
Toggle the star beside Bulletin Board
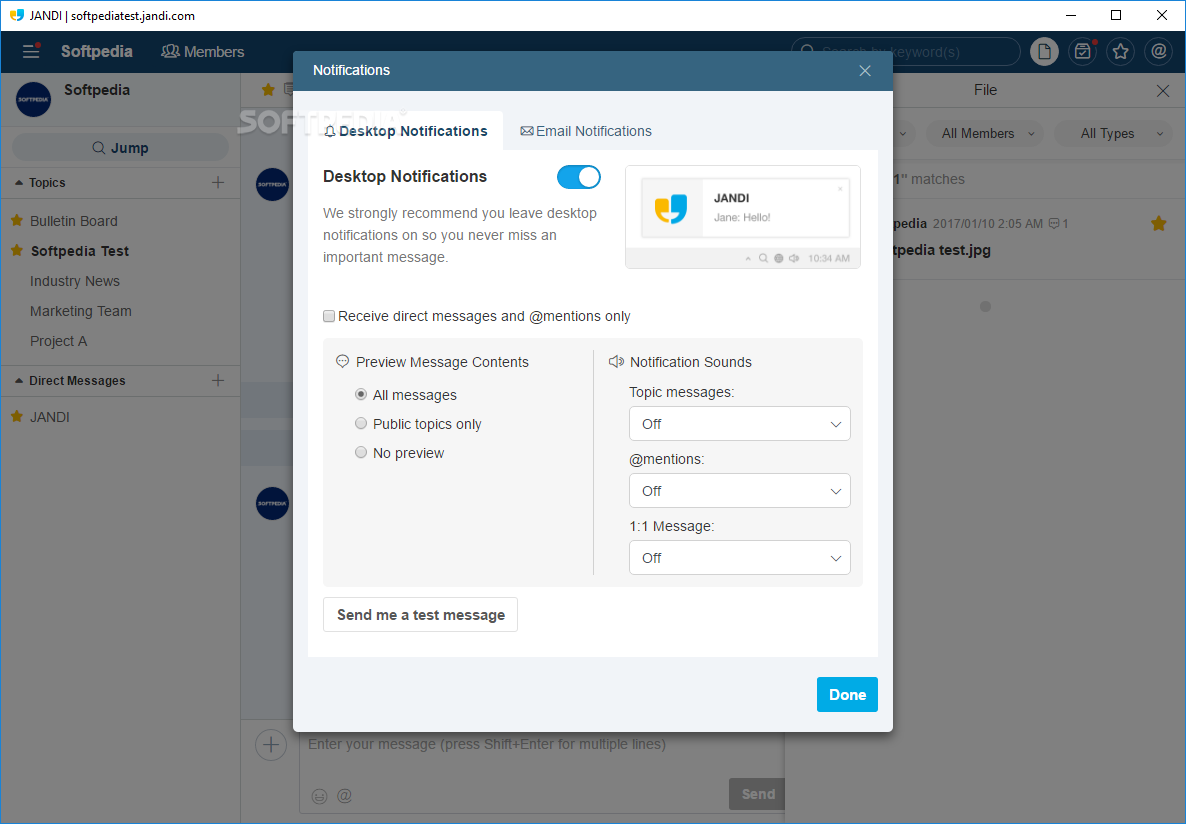(17, 220)
